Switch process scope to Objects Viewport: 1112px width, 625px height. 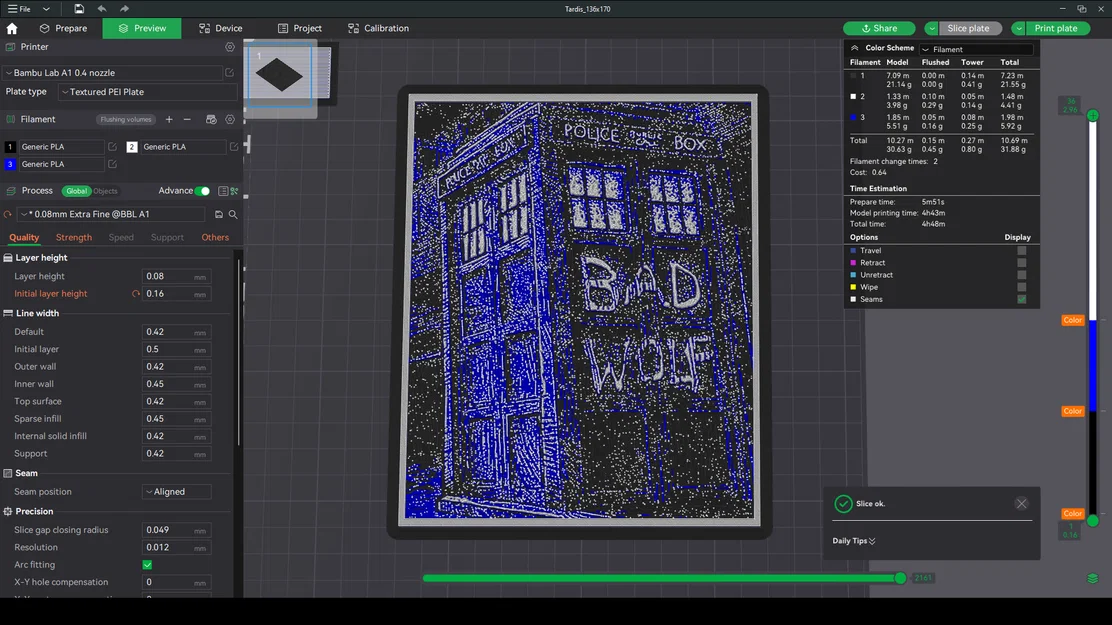coord(105,191)
